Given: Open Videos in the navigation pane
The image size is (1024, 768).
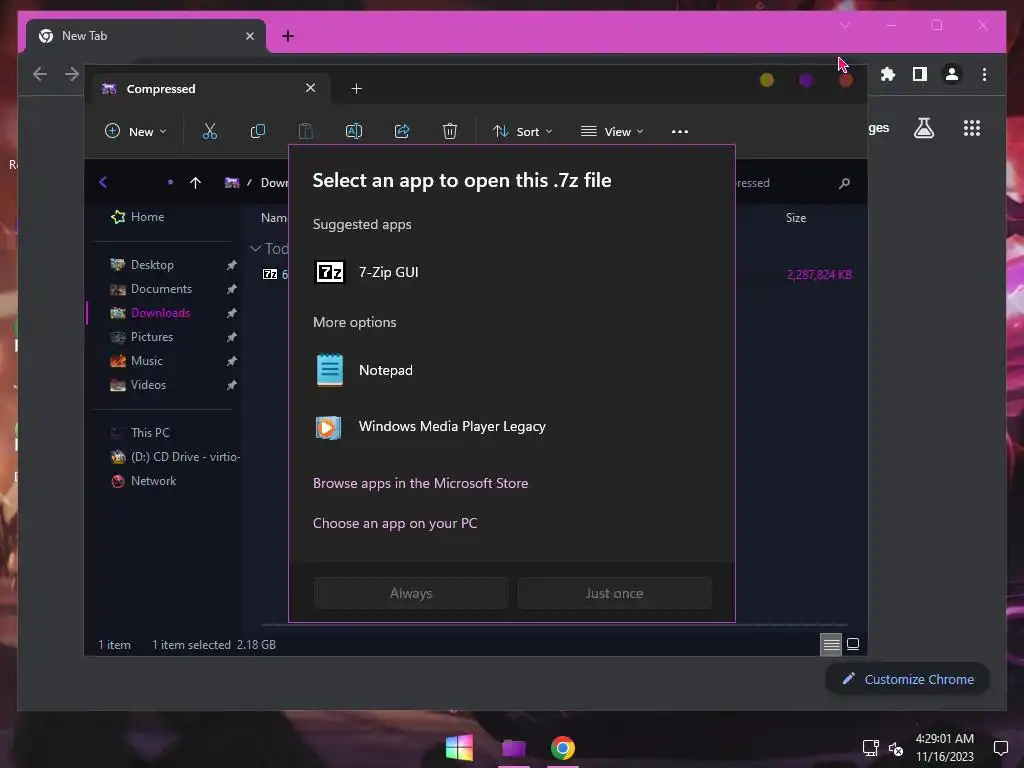Looking at the screenshot, I should click(x=138, y=385).
